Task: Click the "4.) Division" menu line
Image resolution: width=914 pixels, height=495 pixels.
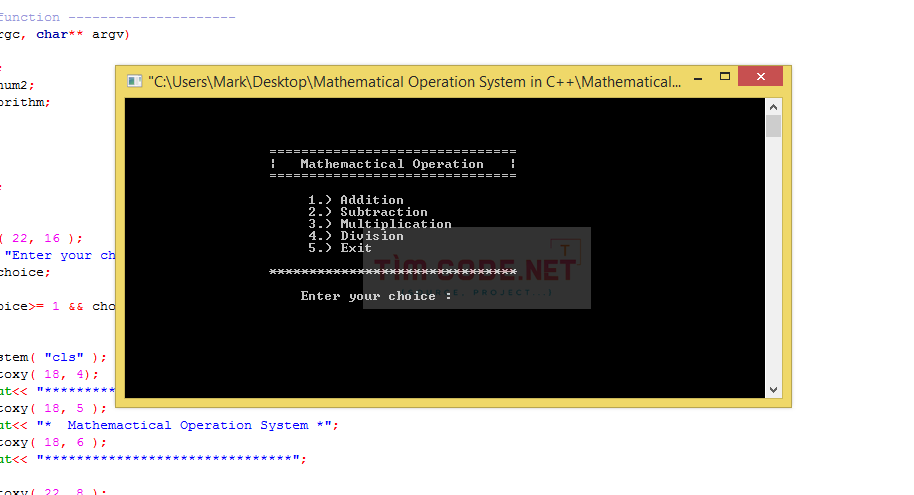Action: [x=356, y=236]
